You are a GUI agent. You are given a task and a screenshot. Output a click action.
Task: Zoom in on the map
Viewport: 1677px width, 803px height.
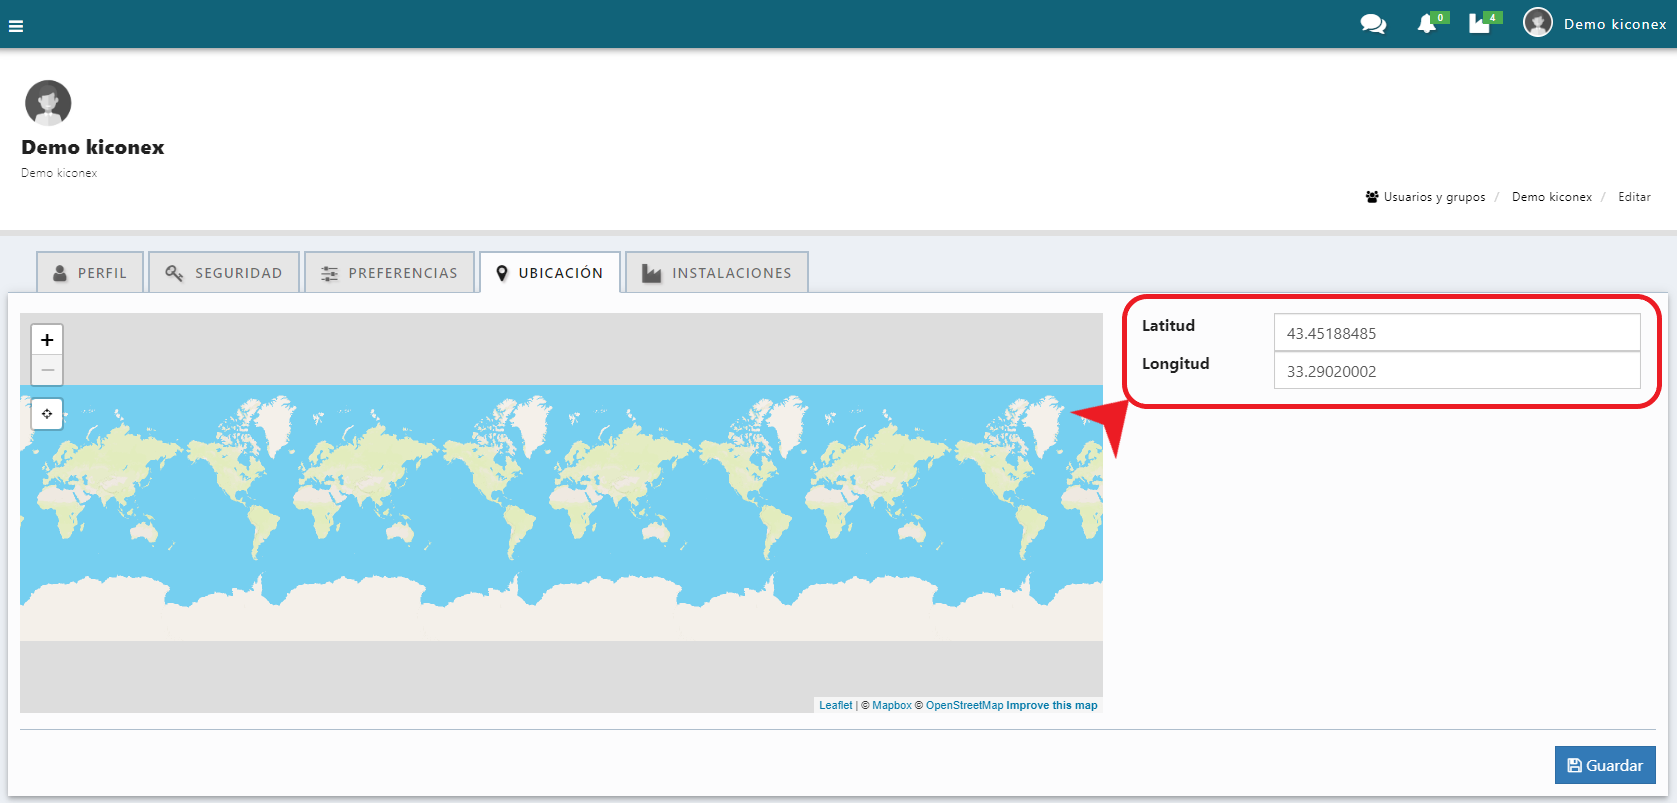pyautogui.click(x=47, y=340)
